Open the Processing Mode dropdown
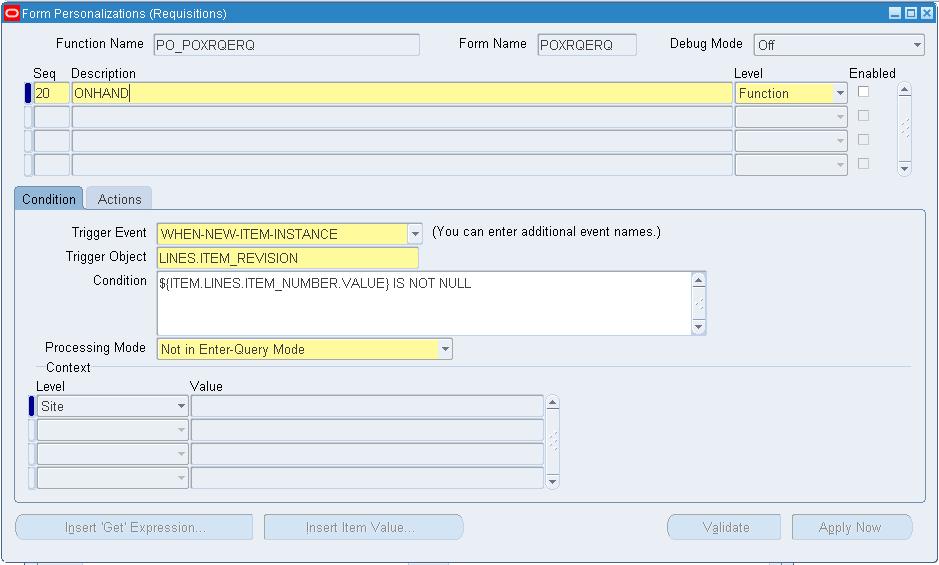 [445, 349]
